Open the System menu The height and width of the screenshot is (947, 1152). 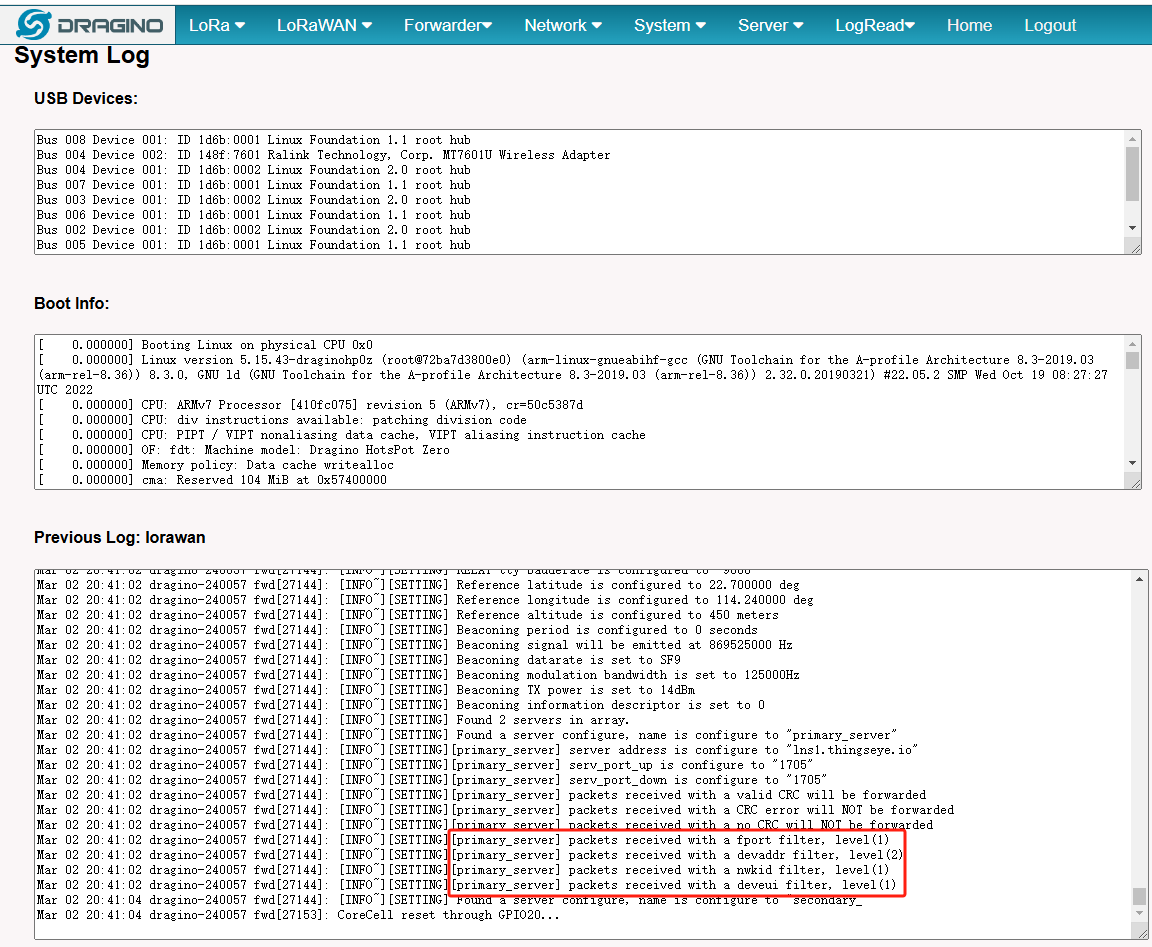tap(669, 25)
